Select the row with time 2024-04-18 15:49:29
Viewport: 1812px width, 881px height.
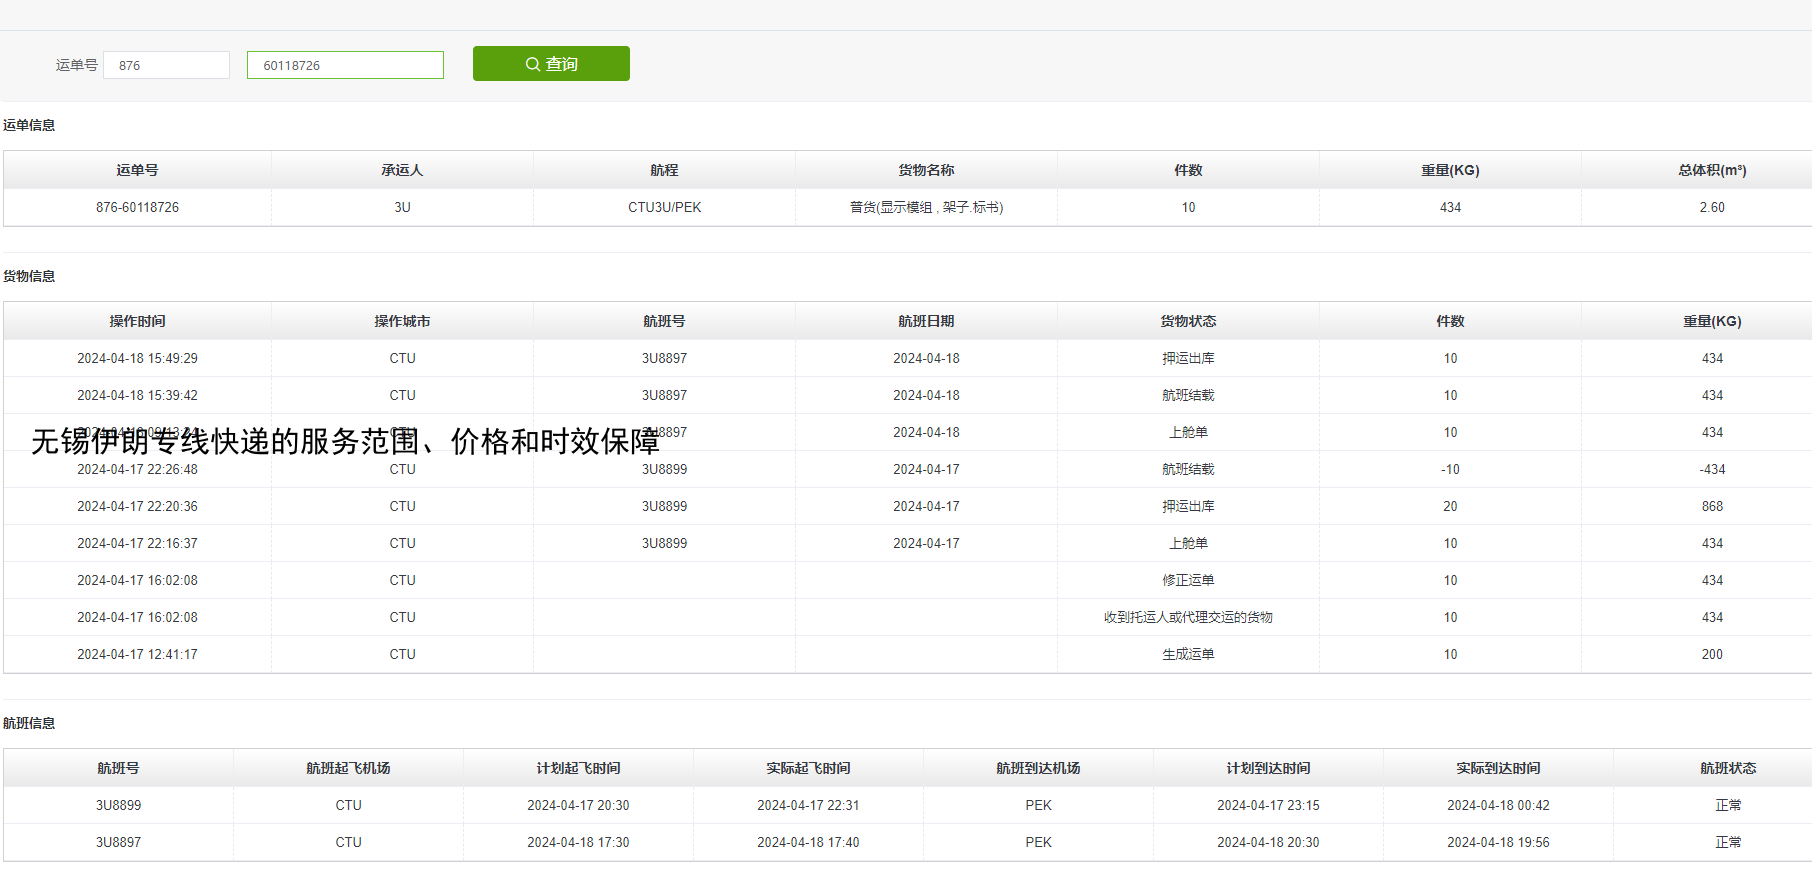click(x=137, y=358)
